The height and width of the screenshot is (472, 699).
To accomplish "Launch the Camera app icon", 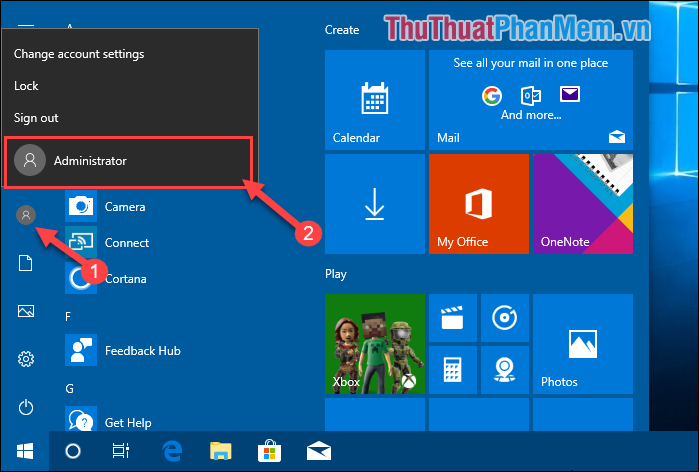I will point(81,206).
